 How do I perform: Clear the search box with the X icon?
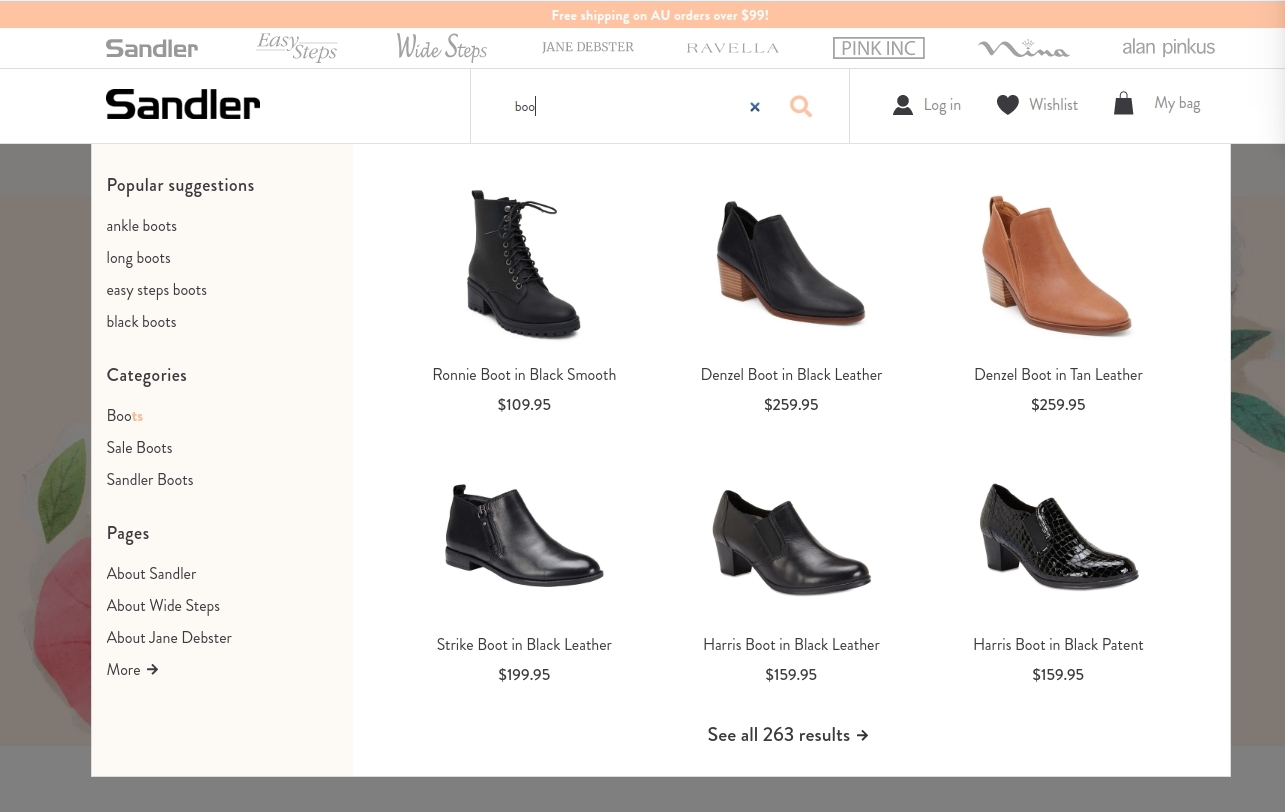point(754,106)
